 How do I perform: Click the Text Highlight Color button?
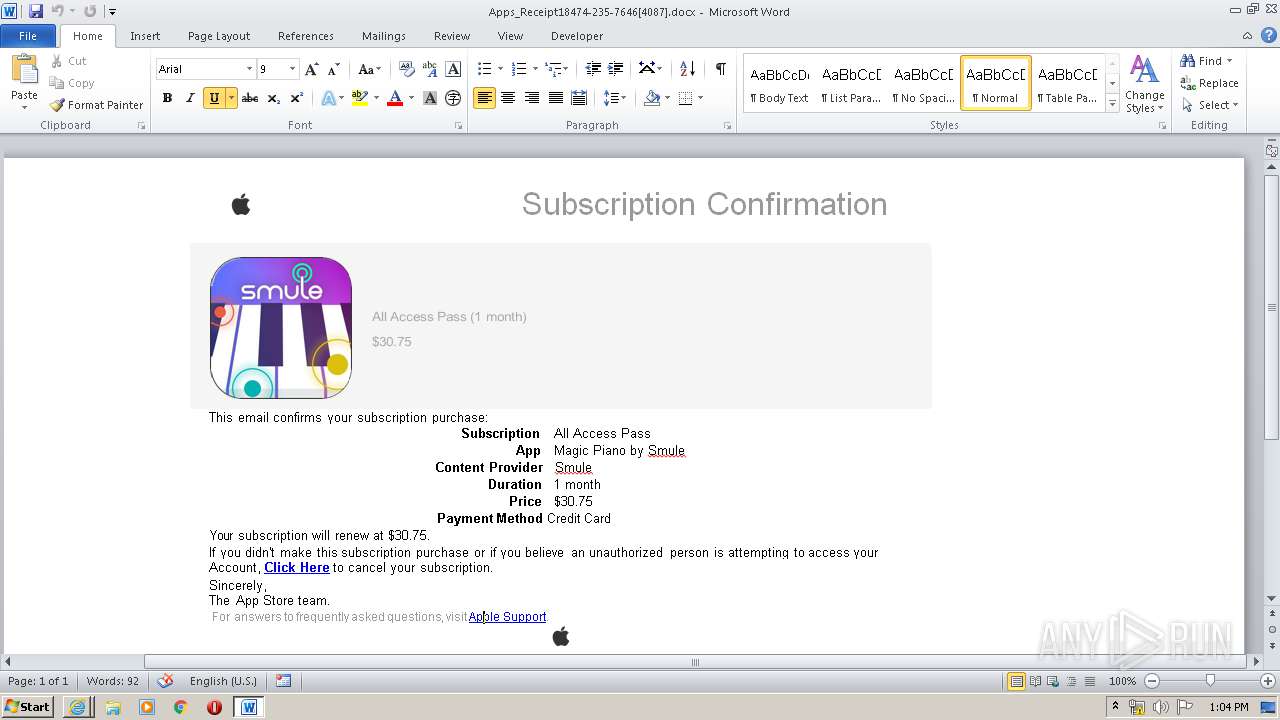pos(360,98)
